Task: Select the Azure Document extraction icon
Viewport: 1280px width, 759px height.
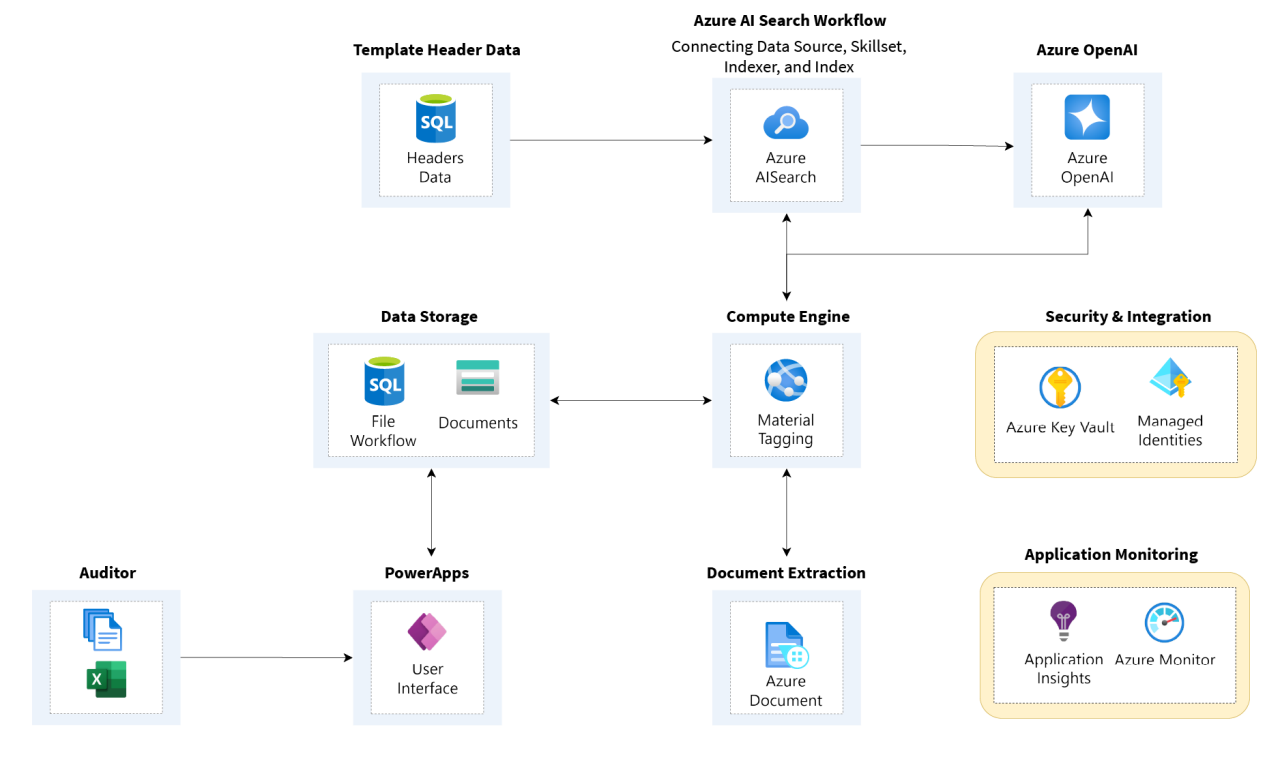Action: click(x=786, y=645)
